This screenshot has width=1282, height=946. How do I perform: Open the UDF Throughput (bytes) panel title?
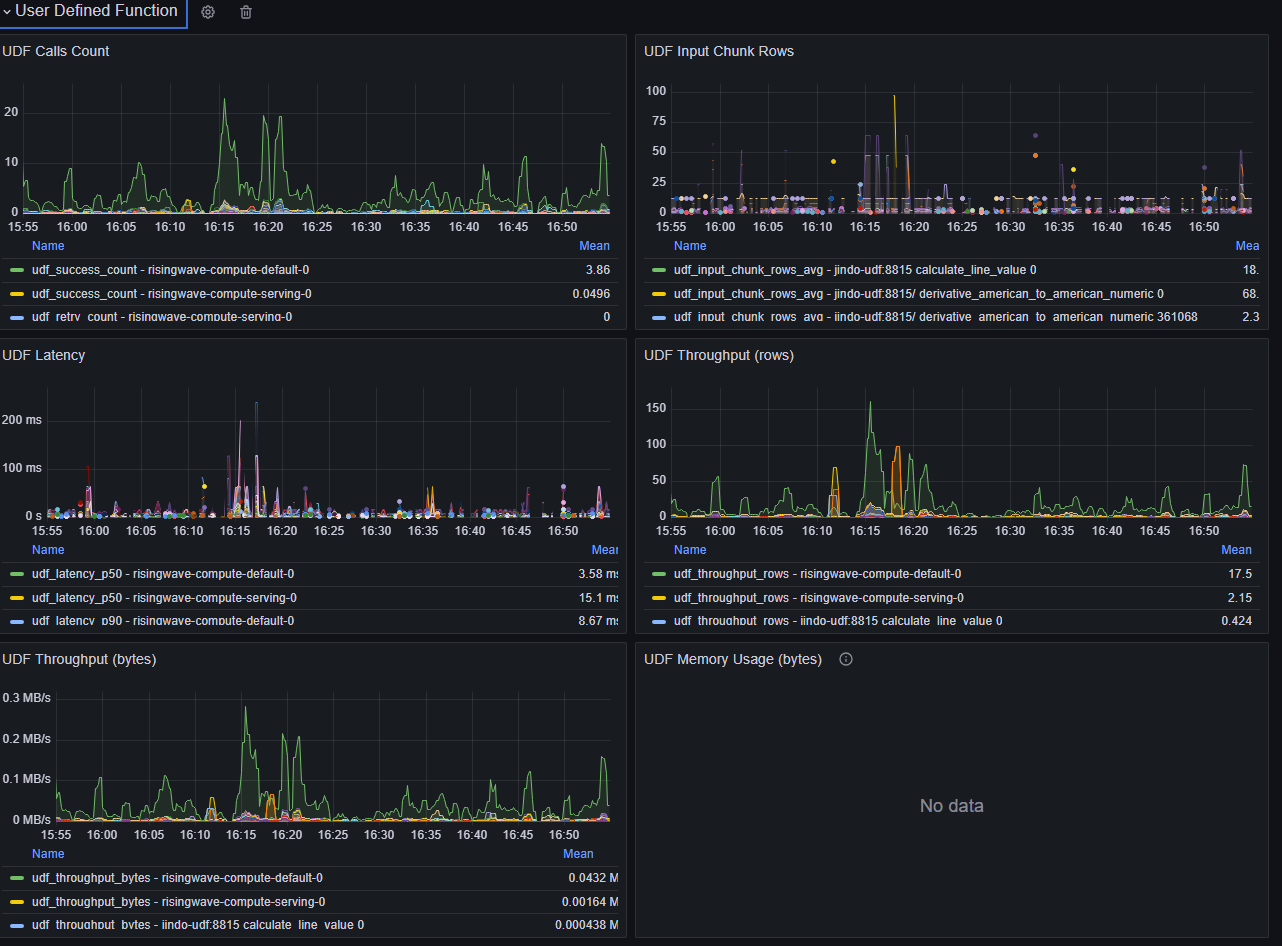point(79,659)
